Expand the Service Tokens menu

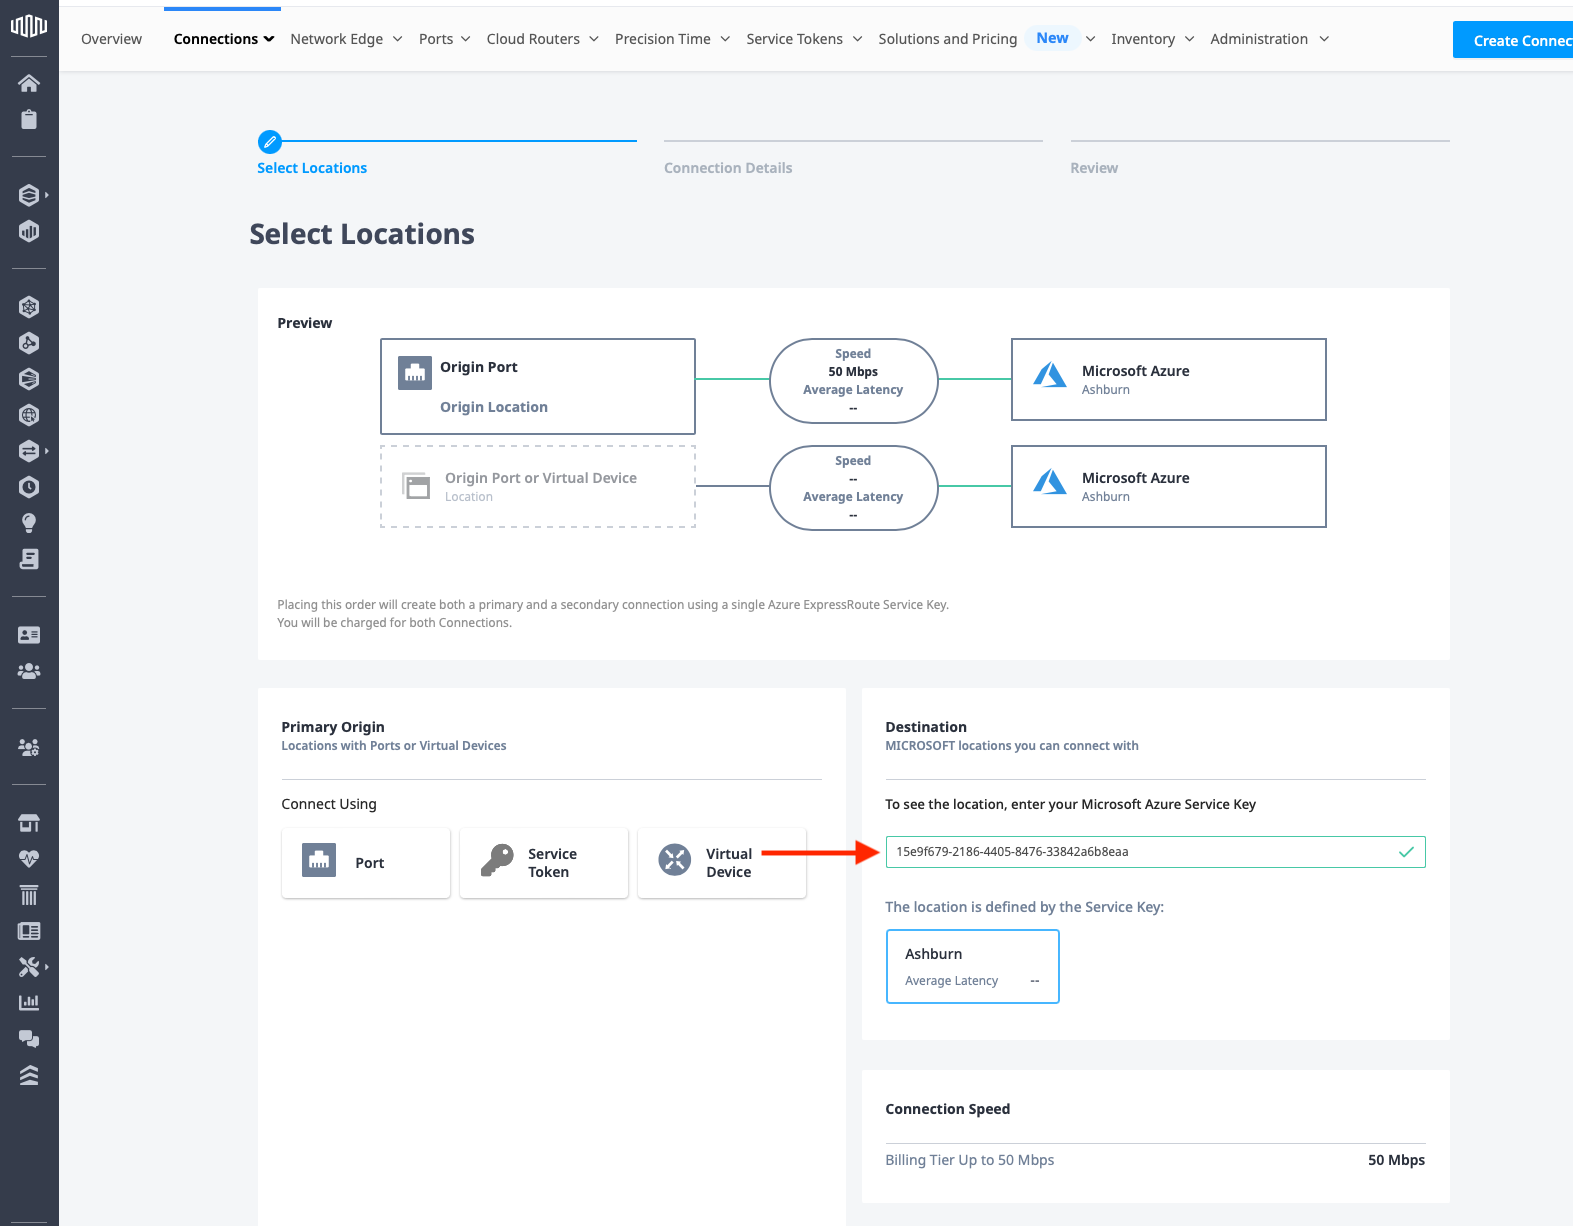click(x=804, y=39)
